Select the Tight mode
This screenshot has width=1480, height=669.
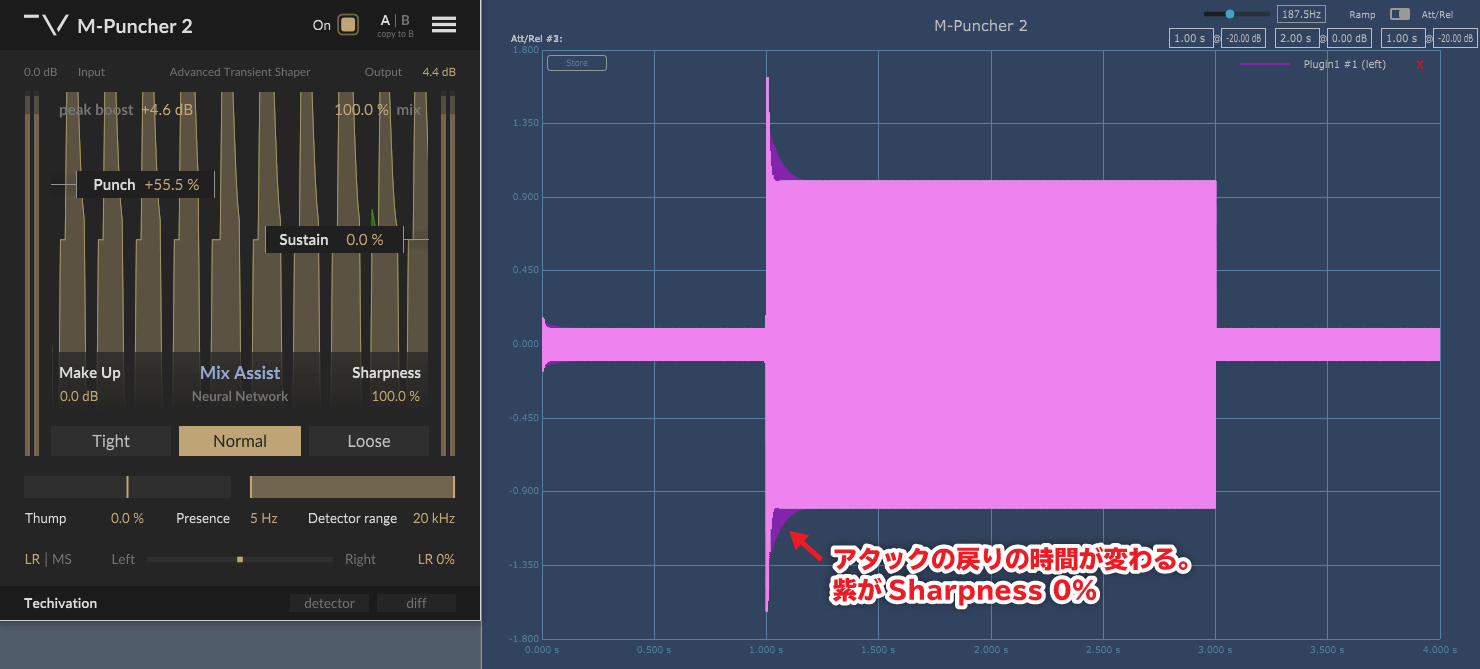(x=111, y=441)
